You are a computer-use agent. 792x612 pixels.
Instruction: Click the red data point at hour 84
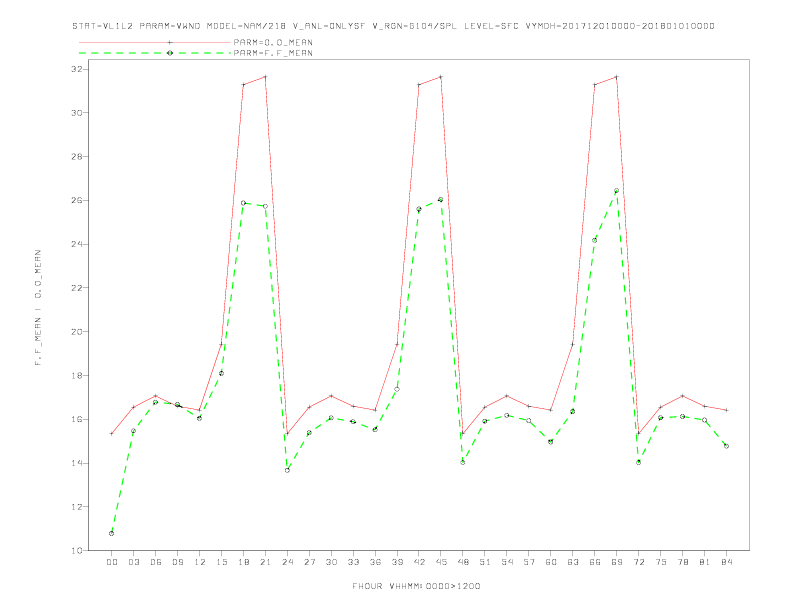tap(726, 410)
